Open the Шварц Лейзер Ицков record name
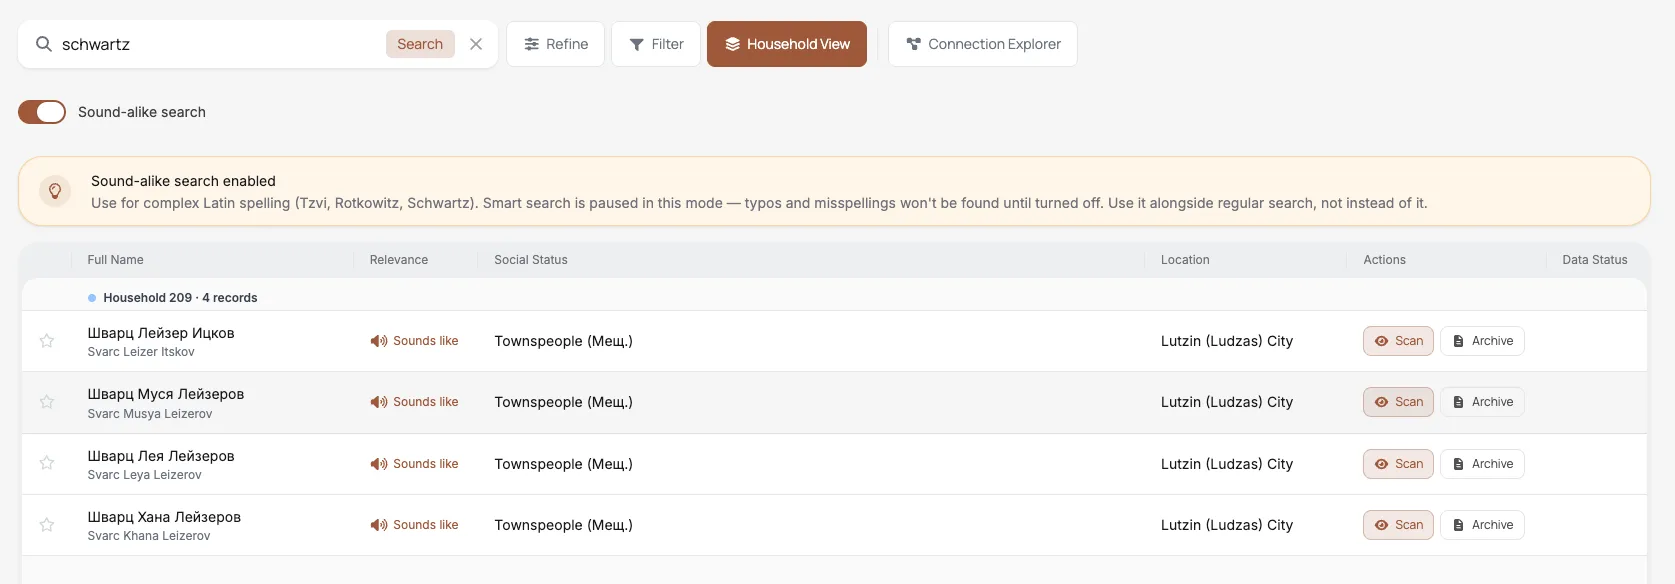Image resolution: width=1675 pixels, height=584 pixels. (x=161, y=333)
